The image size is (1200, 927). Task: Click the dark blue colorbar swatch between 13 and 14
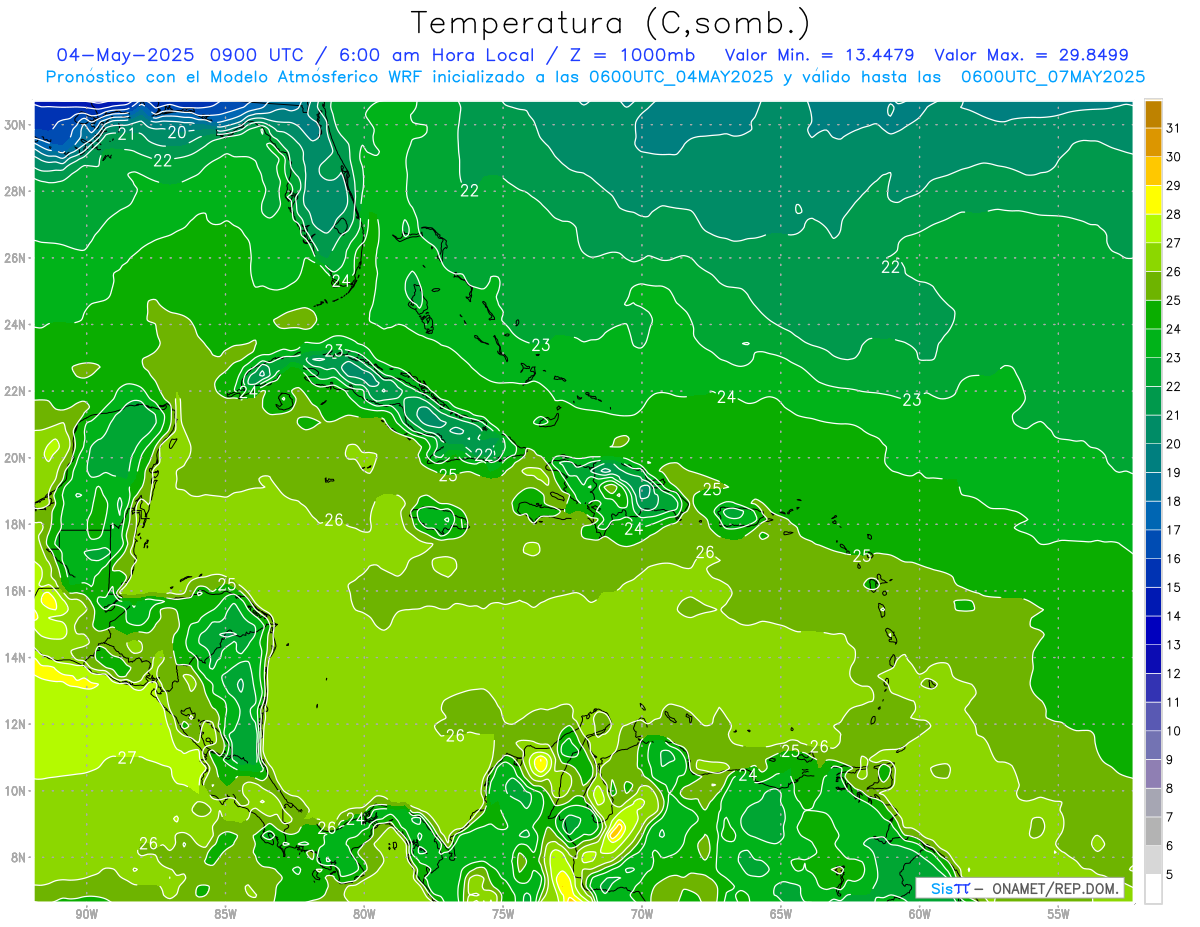pyautogui.click(x=1153, y=630)
